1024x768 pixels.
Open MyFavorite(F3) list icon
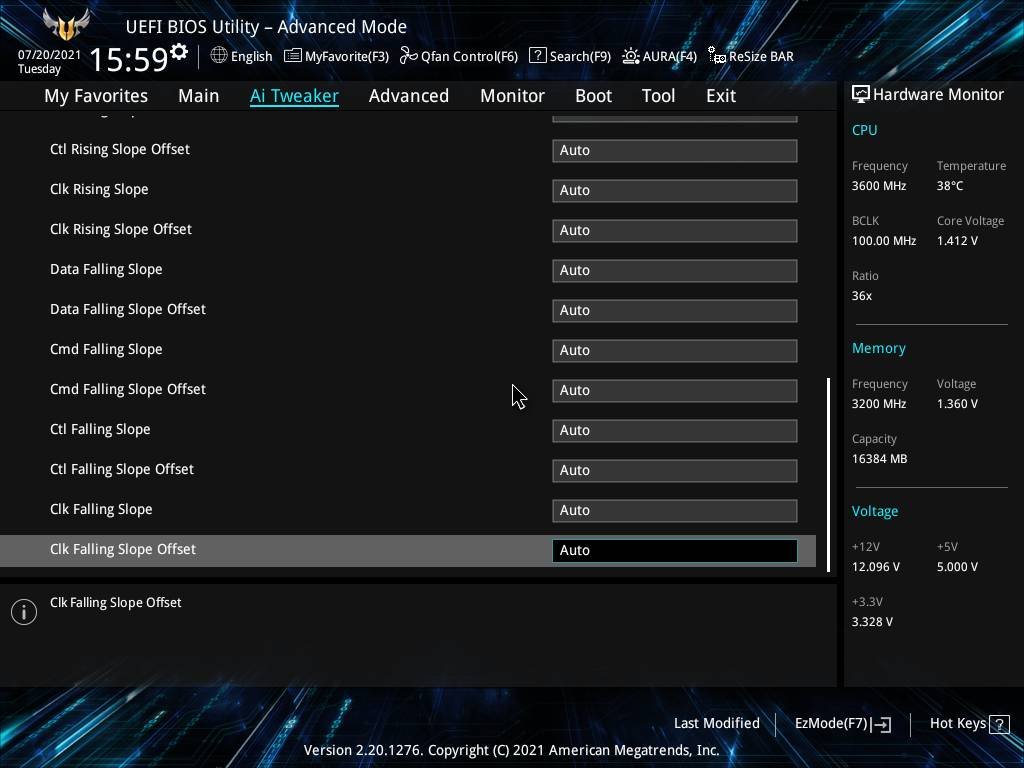click(x=293, y=56)
